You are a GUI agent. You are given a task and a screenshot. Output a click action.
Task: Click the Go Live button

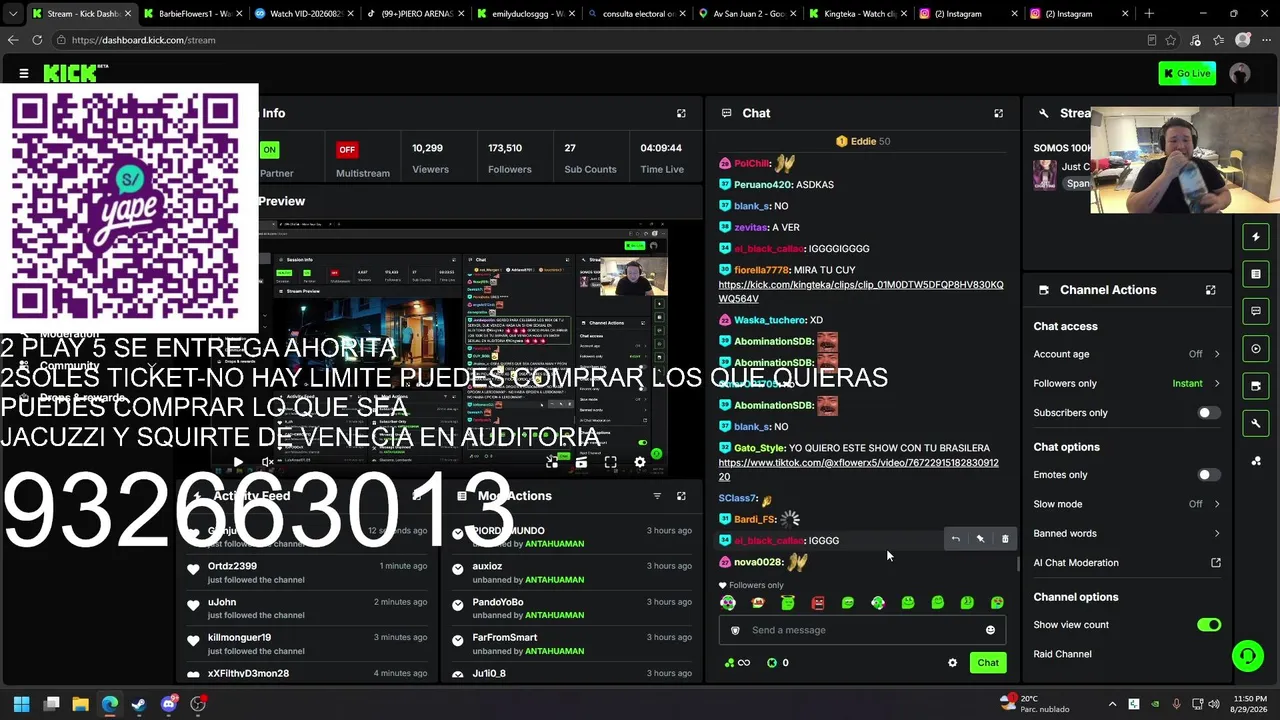pyautogui.click(x=1187, y=73)
